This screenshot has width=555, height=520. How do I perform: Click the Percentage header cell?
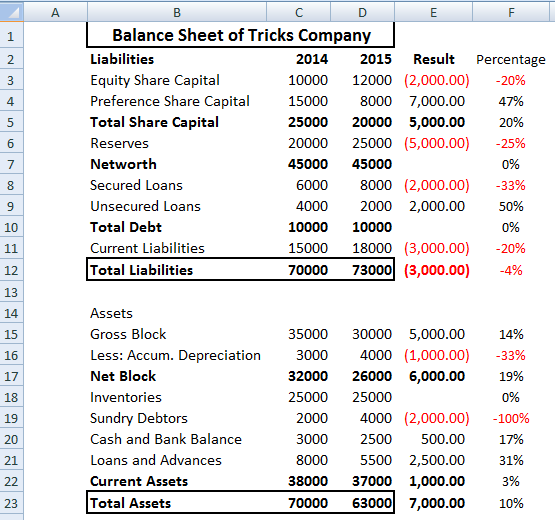click(x=511, y=59)
